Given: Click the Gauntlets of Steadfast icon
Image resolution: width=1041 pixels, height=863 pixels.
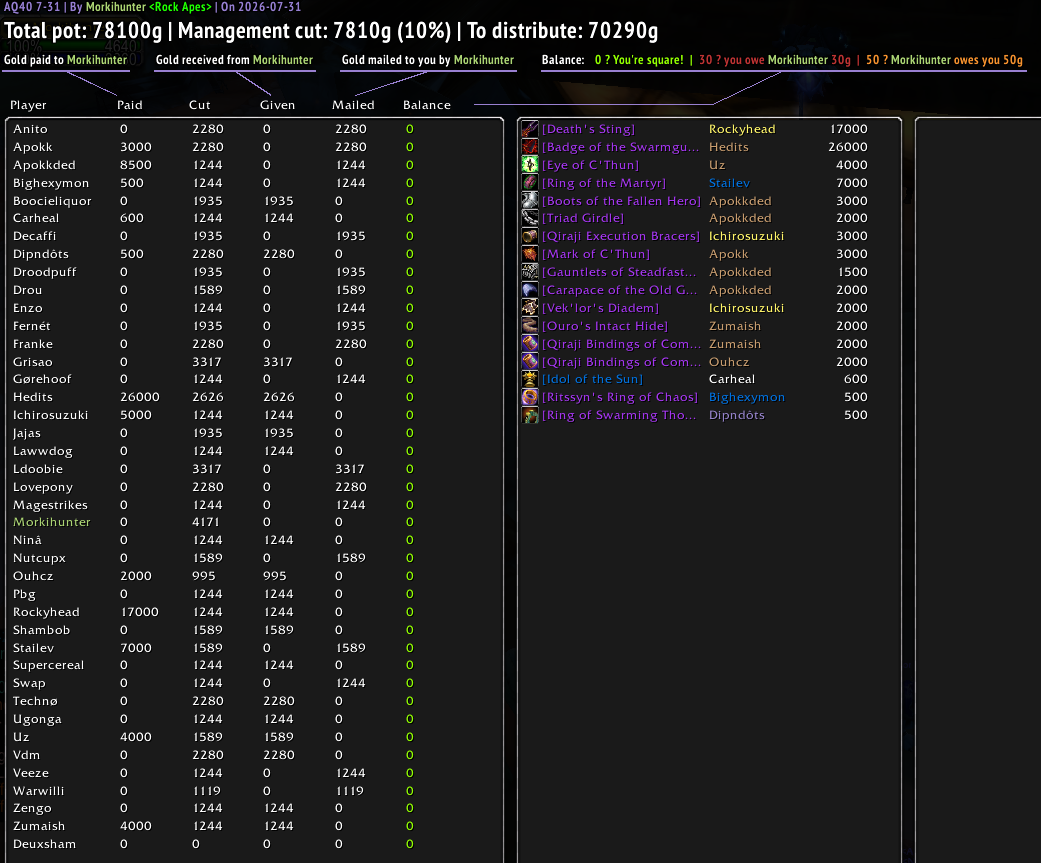Looking at the screenshot, I should point(530,272).
